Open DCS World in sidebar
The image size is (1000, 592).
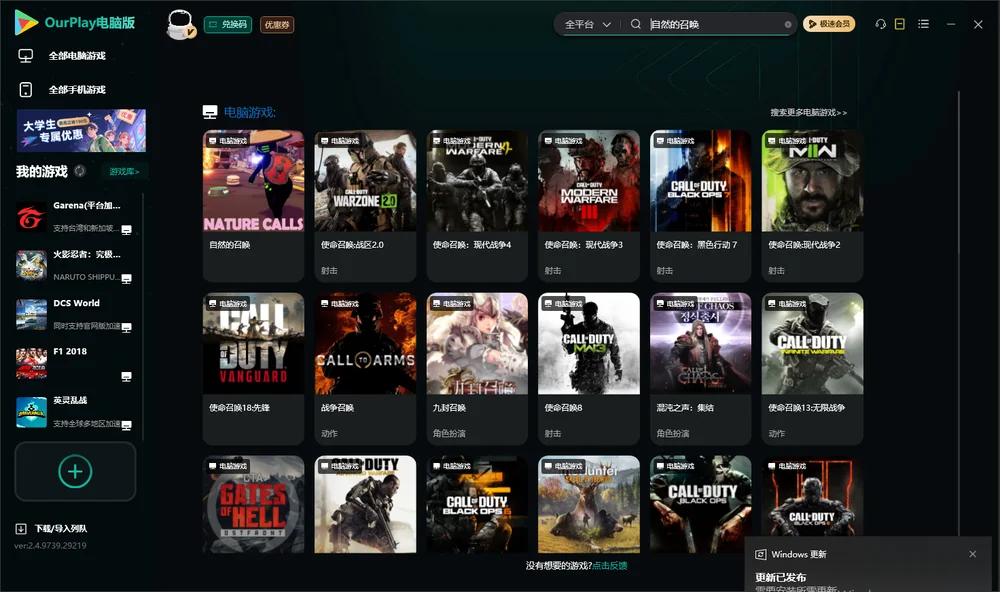point(74,314)
